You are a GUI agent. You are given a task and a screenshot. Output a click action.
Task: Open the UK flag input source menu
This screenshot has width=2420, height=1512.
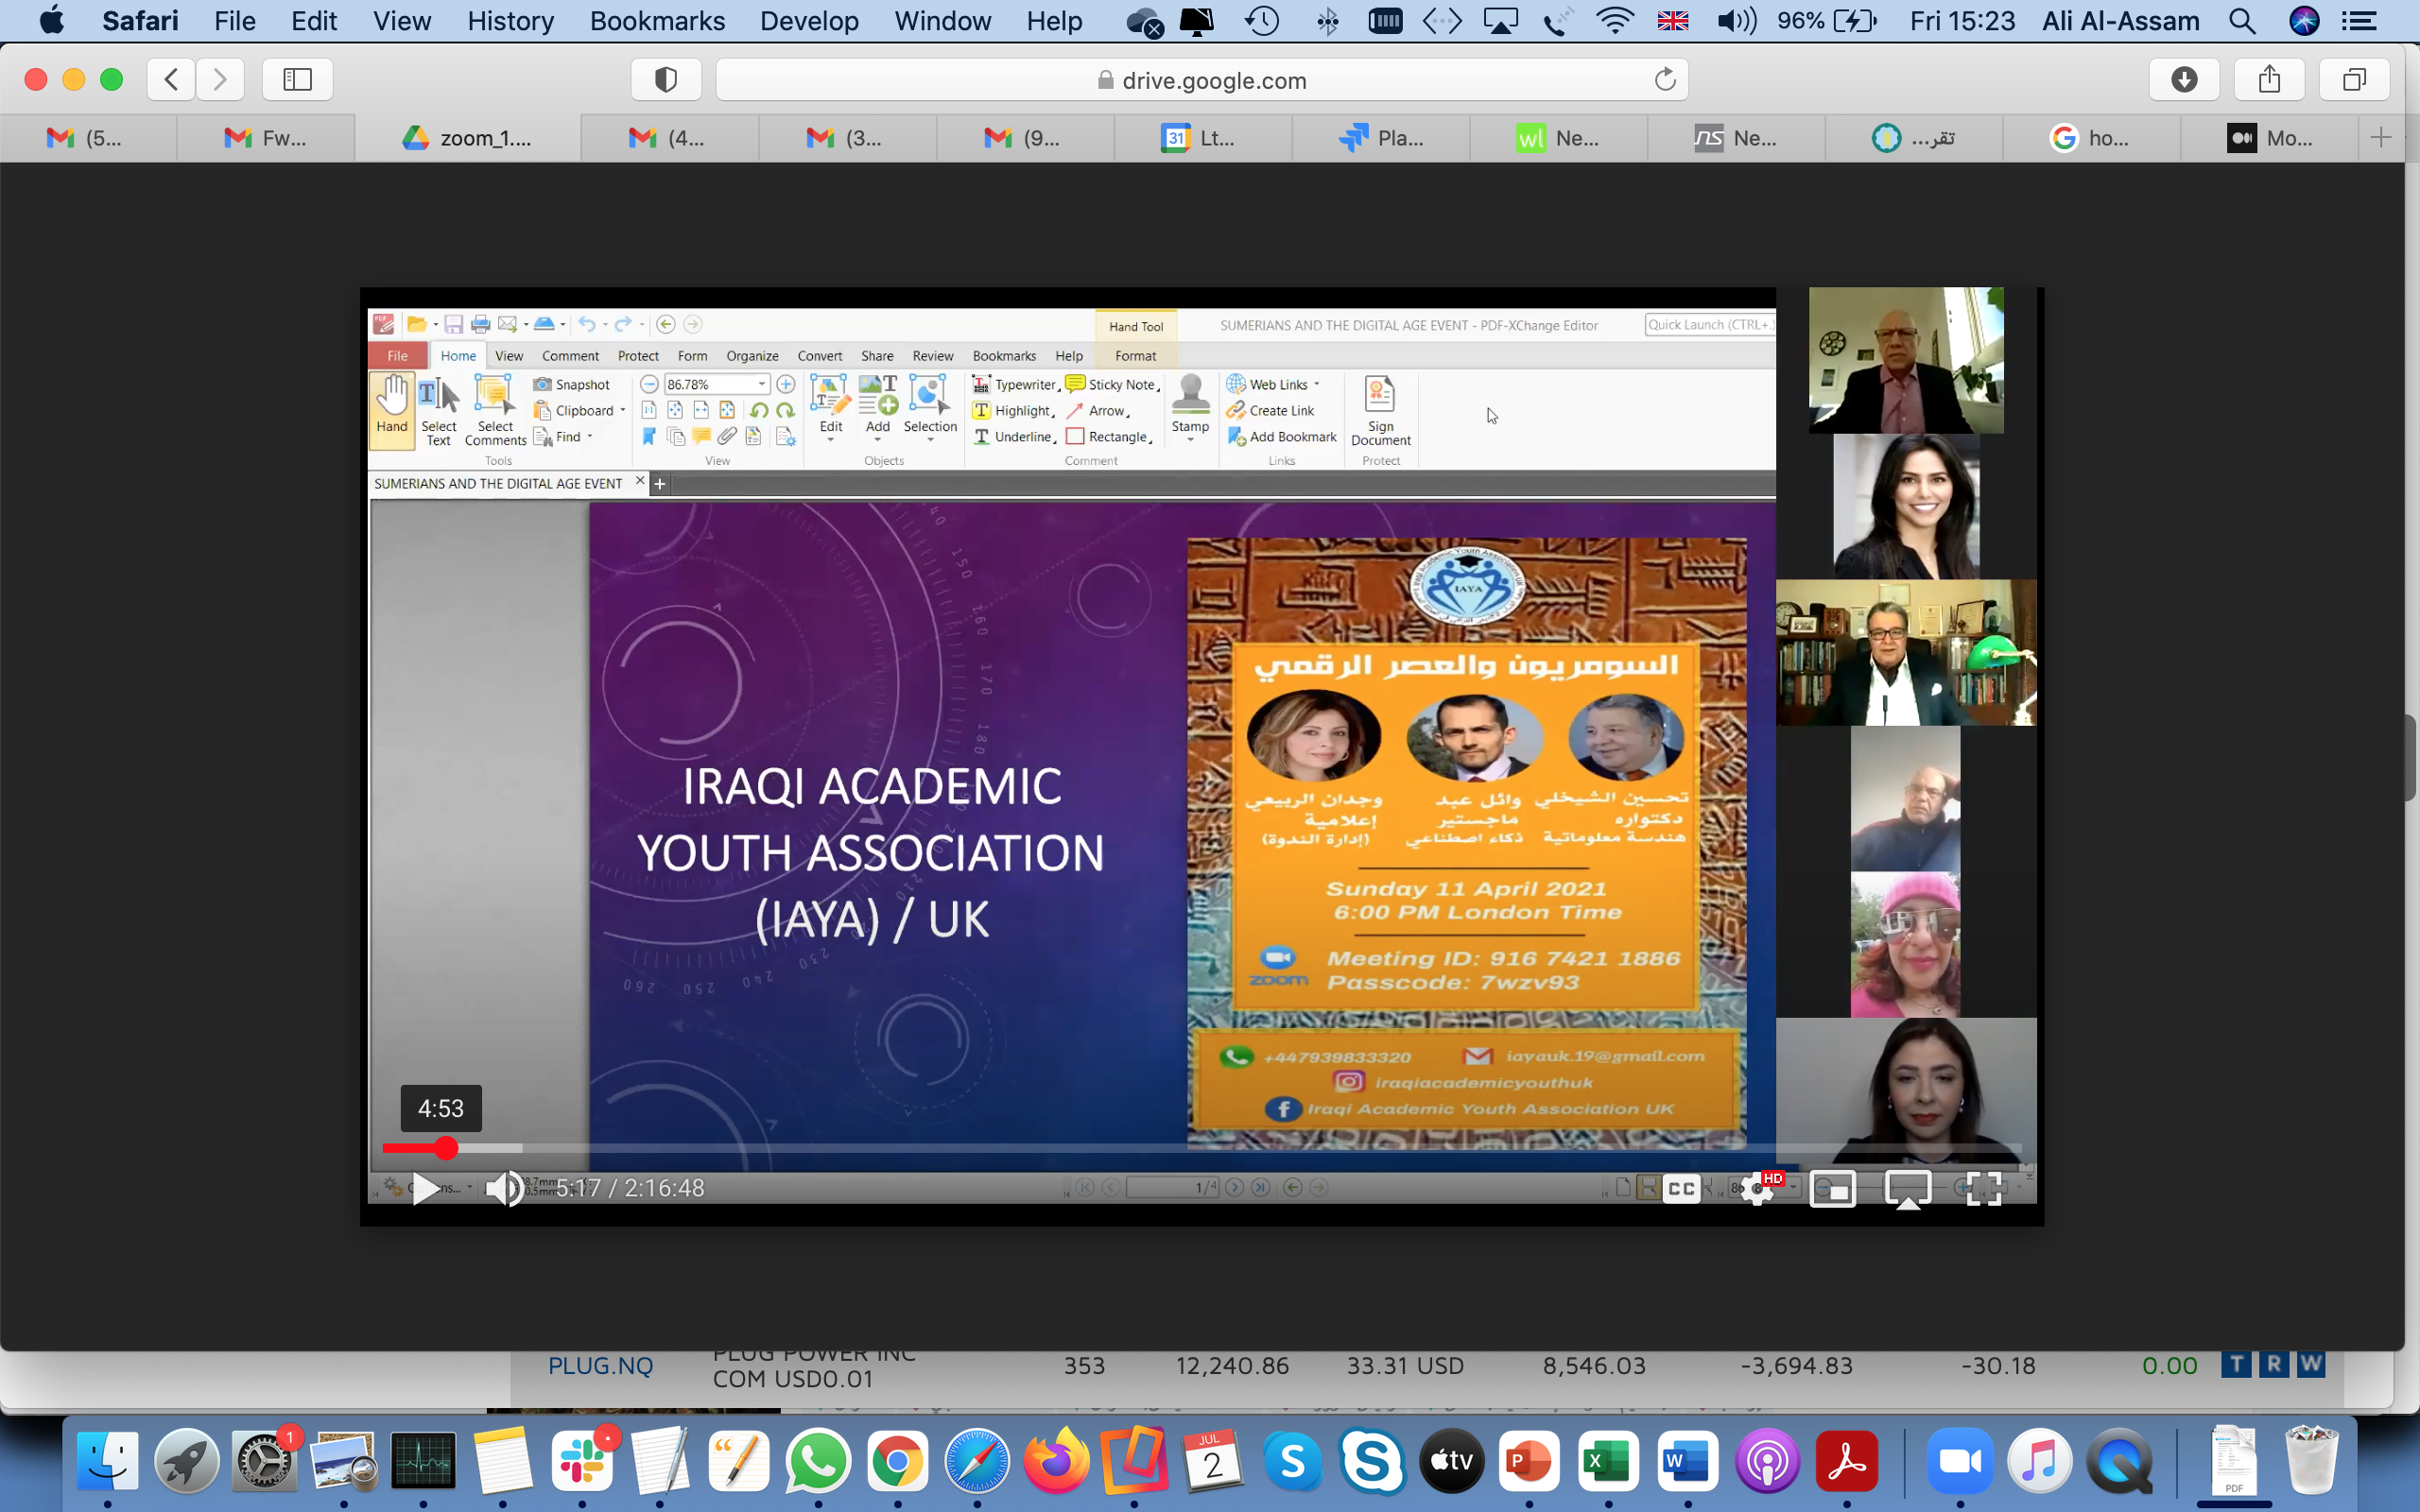[1672, 21]
